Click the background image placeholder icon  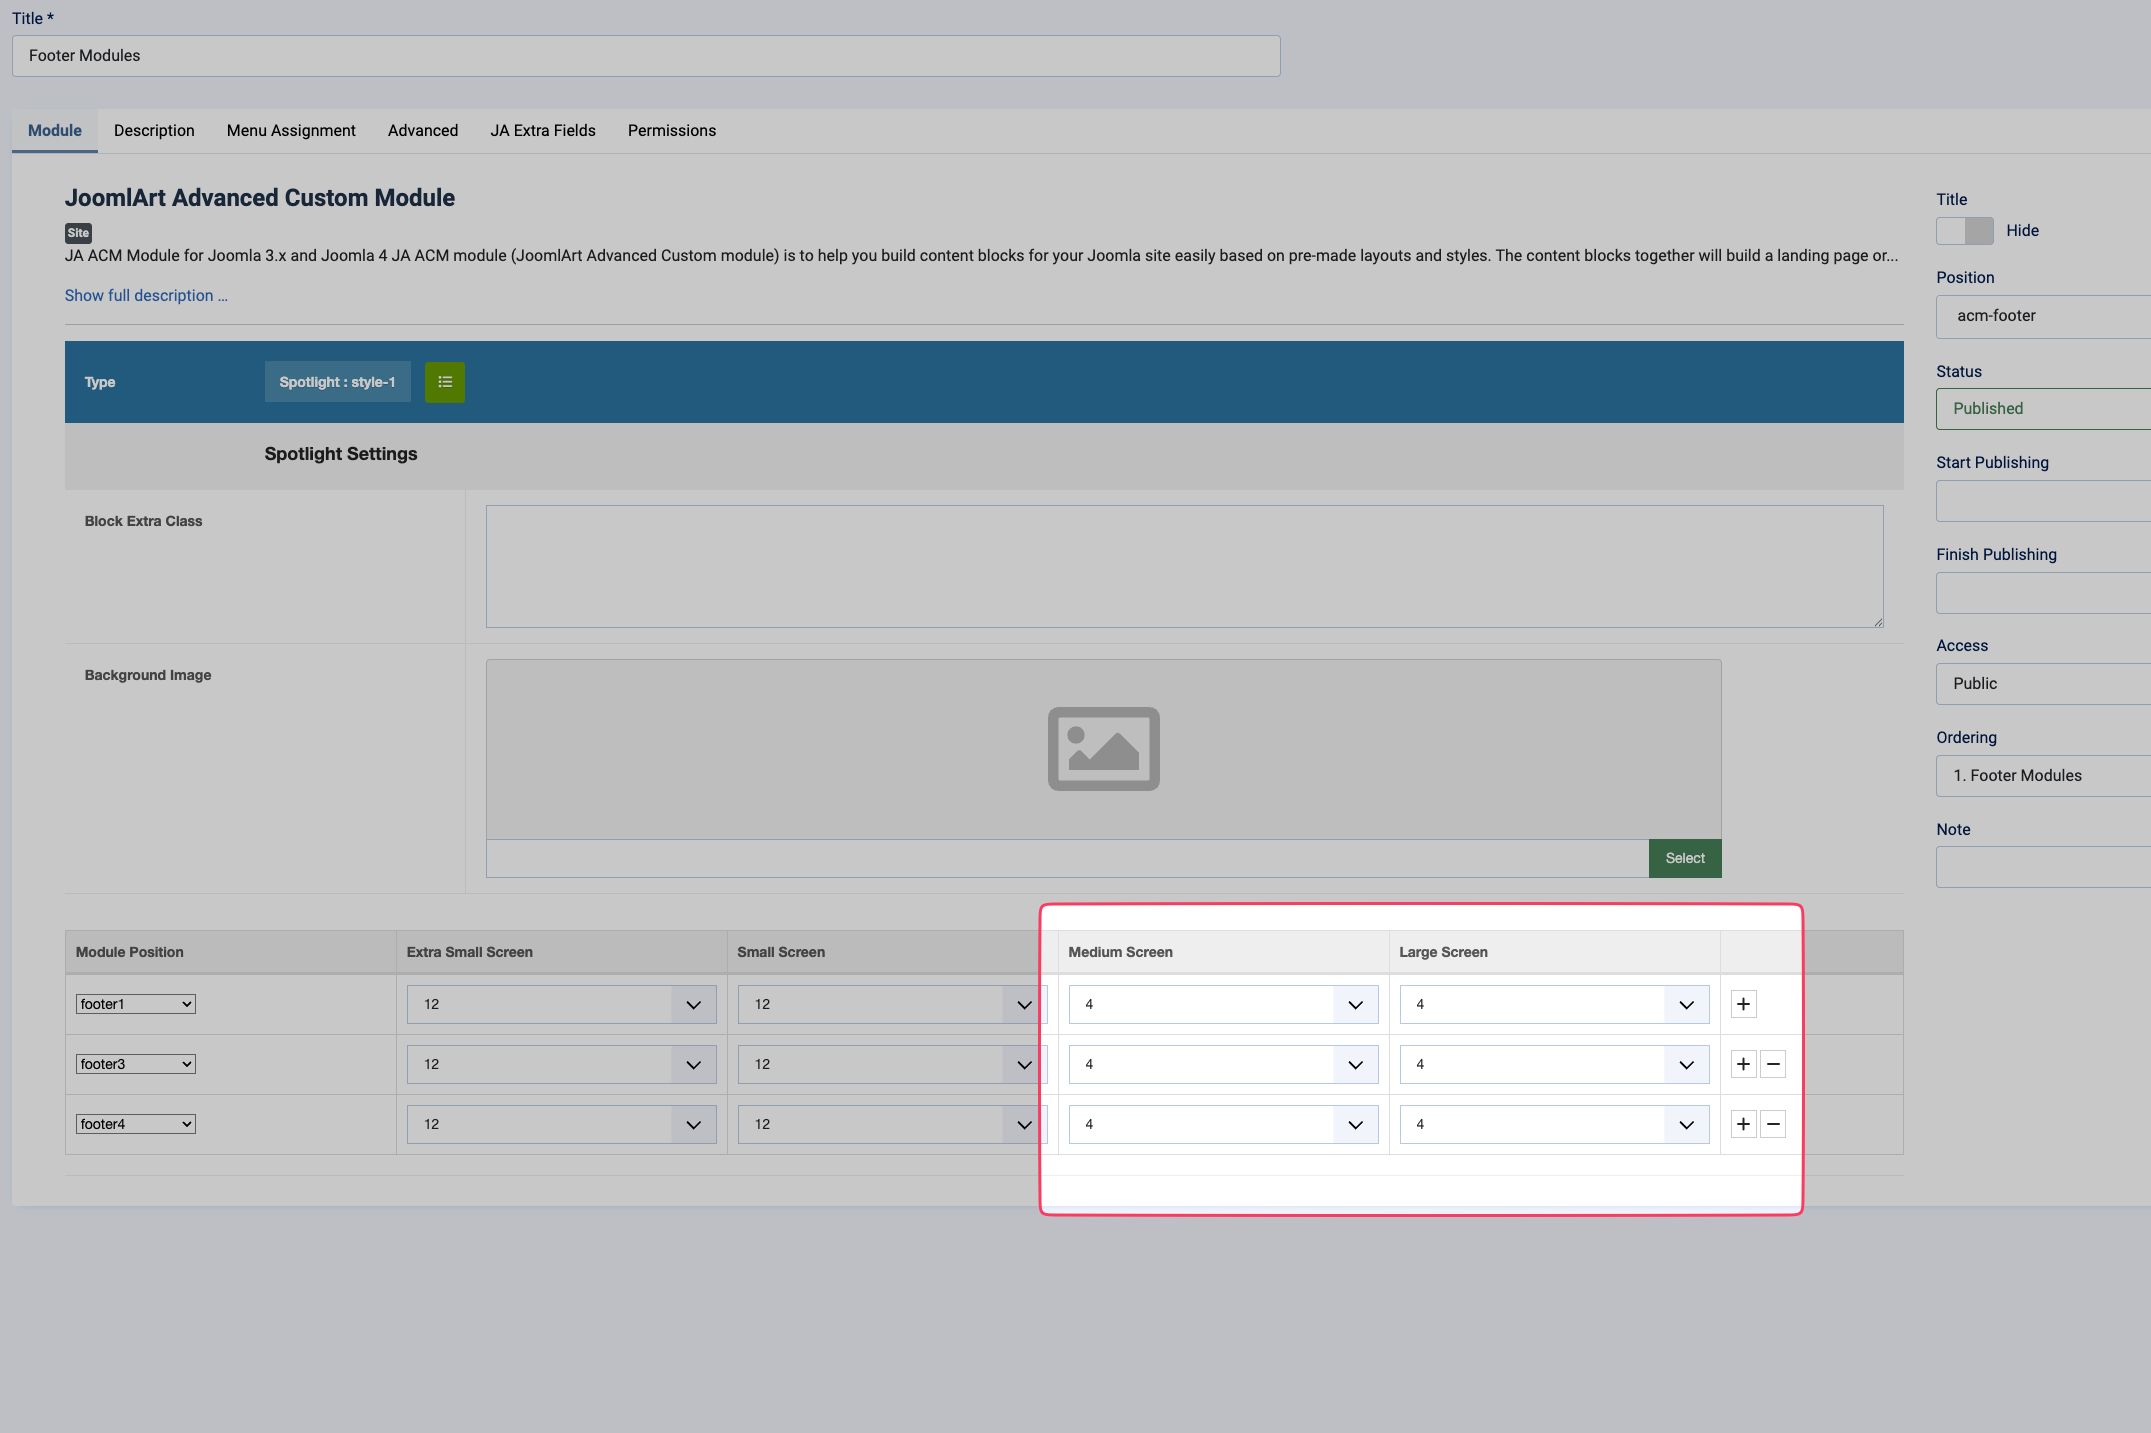[1103, 749]
